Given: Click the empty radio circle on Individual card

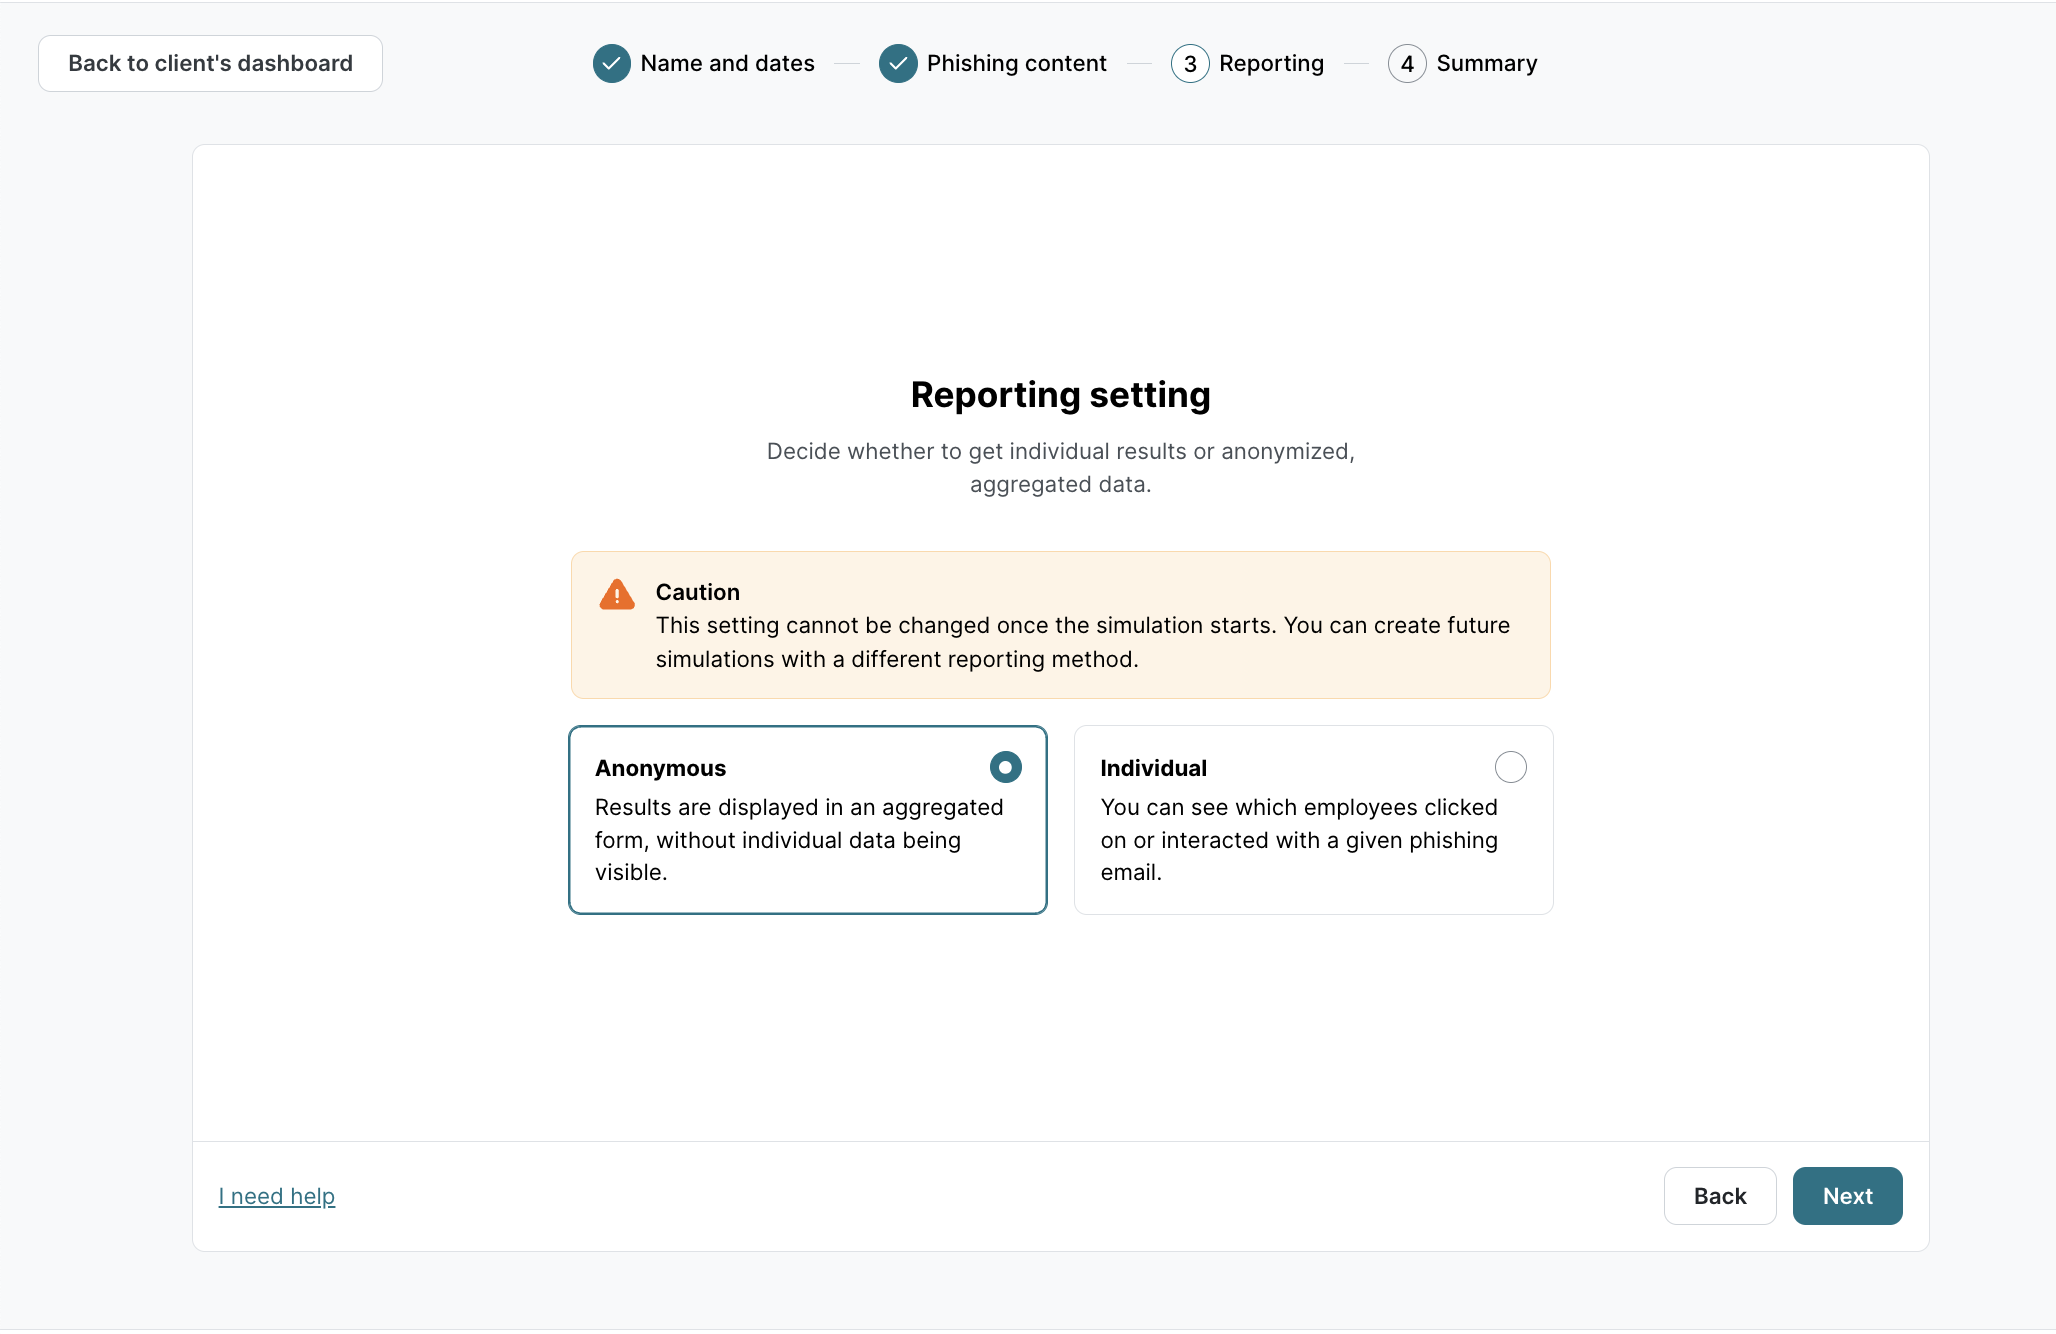Looking at the screenshot, I should tap(1511, 767).
